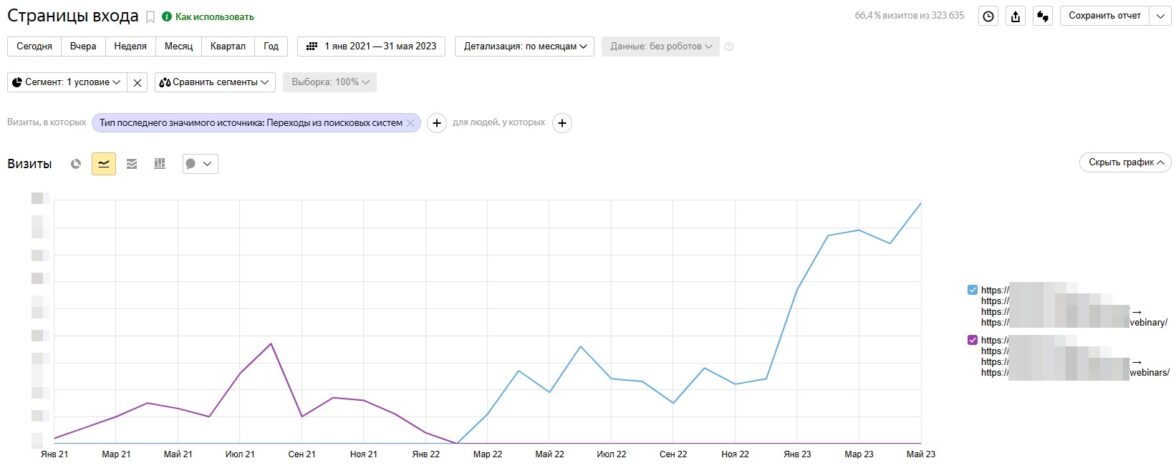This screenshot has width=1176, height=468.
Task: Clear the segment with the X button
Action: (138, 82)
